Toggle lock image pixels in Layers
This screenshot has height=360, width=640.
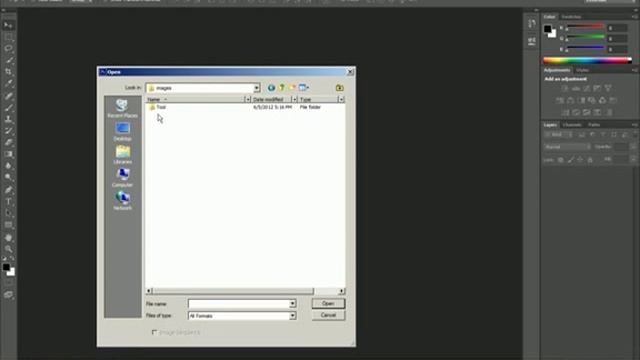point(570,160)
